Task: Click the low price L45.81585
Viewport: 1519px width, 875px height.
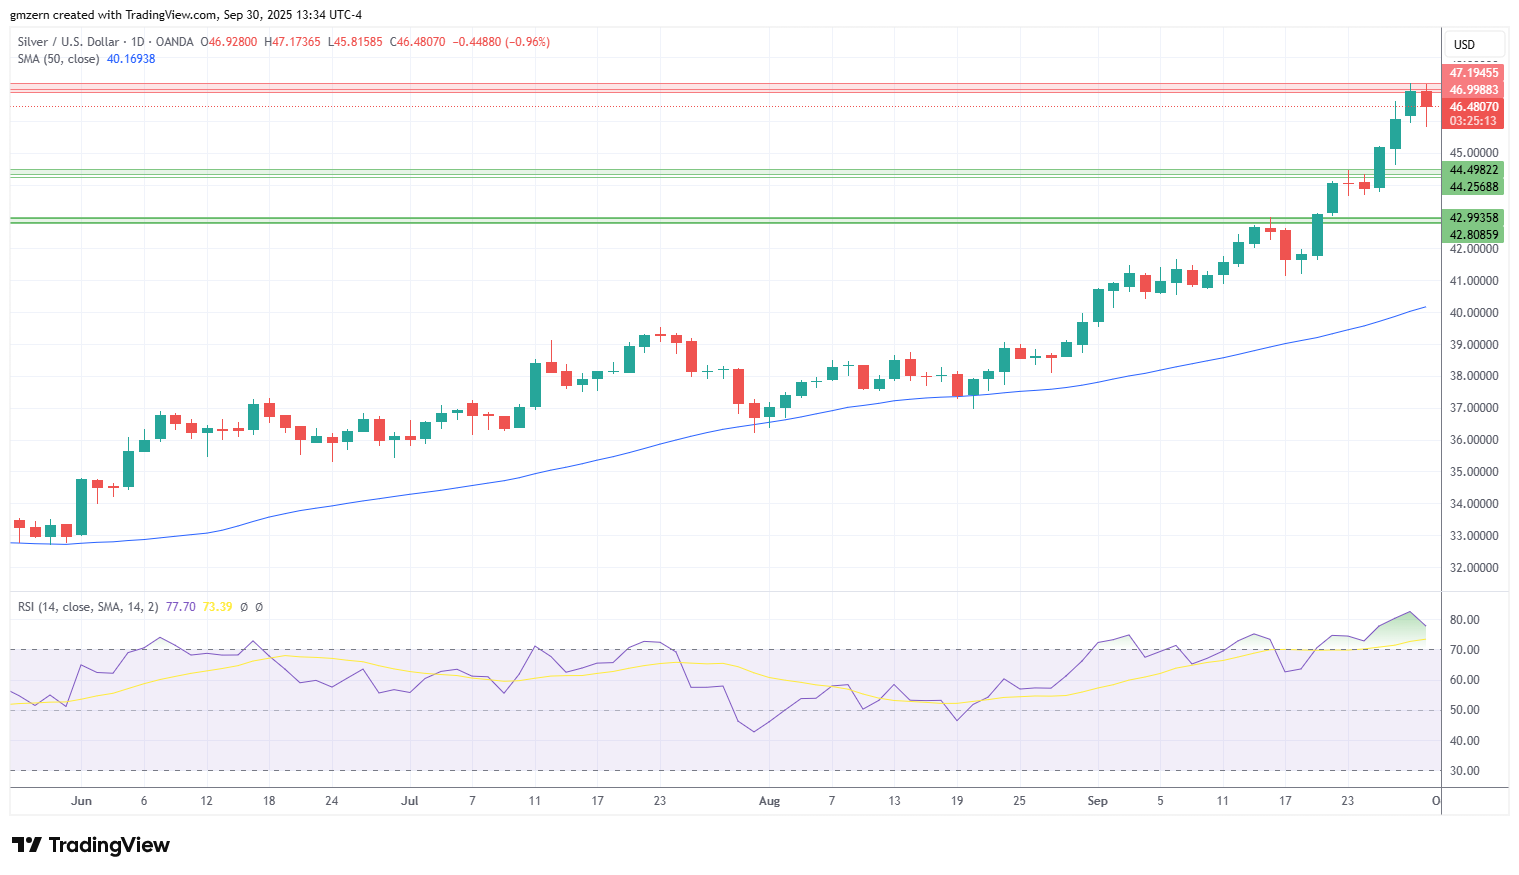Action: 355,42
